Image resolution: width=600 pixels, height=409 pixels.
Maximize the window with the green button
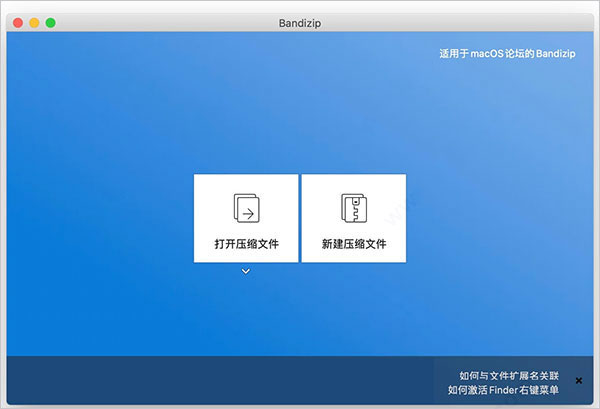(x=51, y=23)
